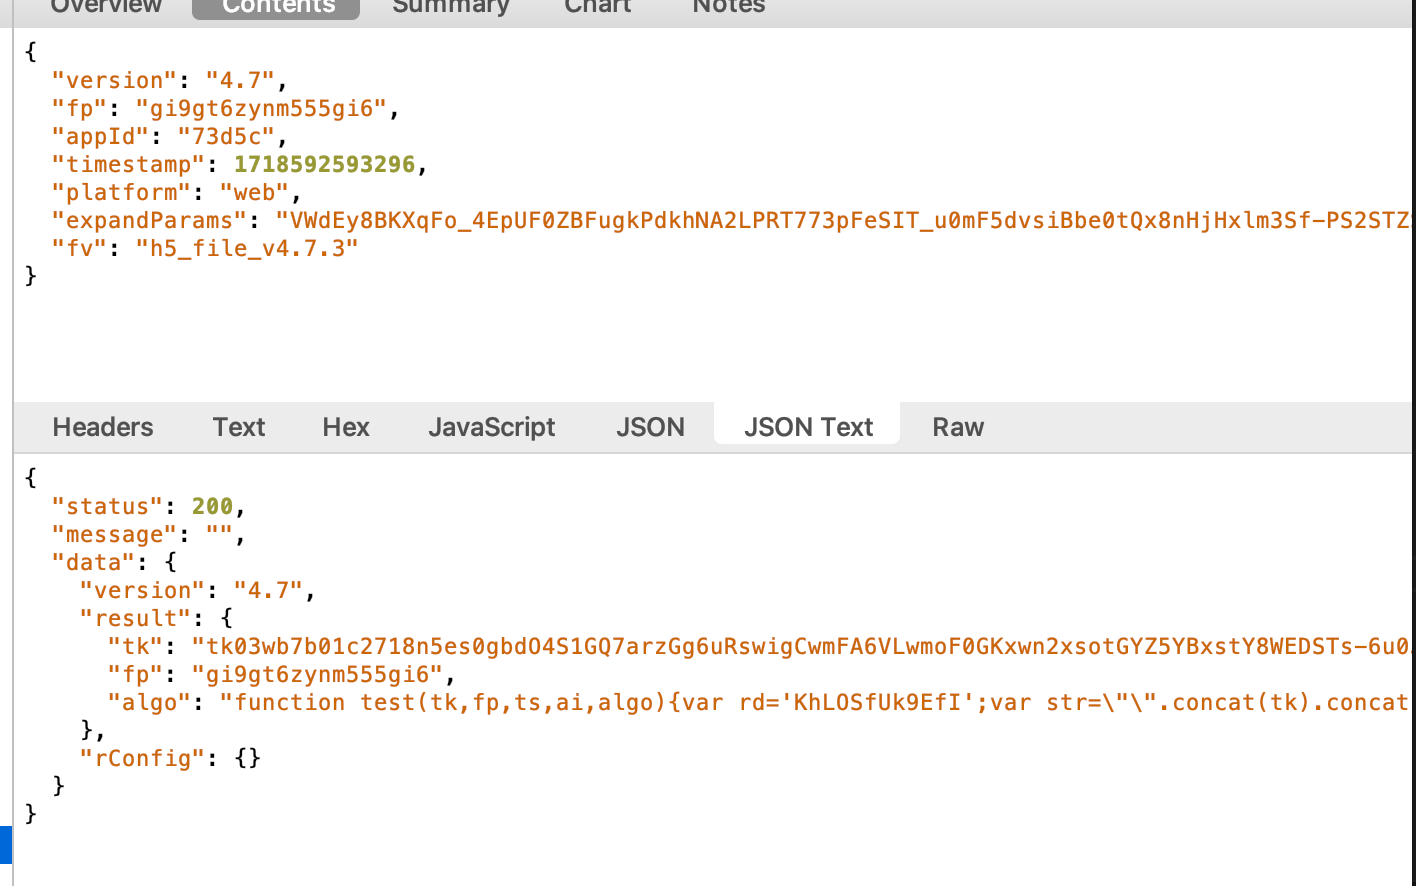This screenshot has height=886, width=1416.
Task: Click the "expandParams" line
Action: pyautogui.click(x=730, y=220)
